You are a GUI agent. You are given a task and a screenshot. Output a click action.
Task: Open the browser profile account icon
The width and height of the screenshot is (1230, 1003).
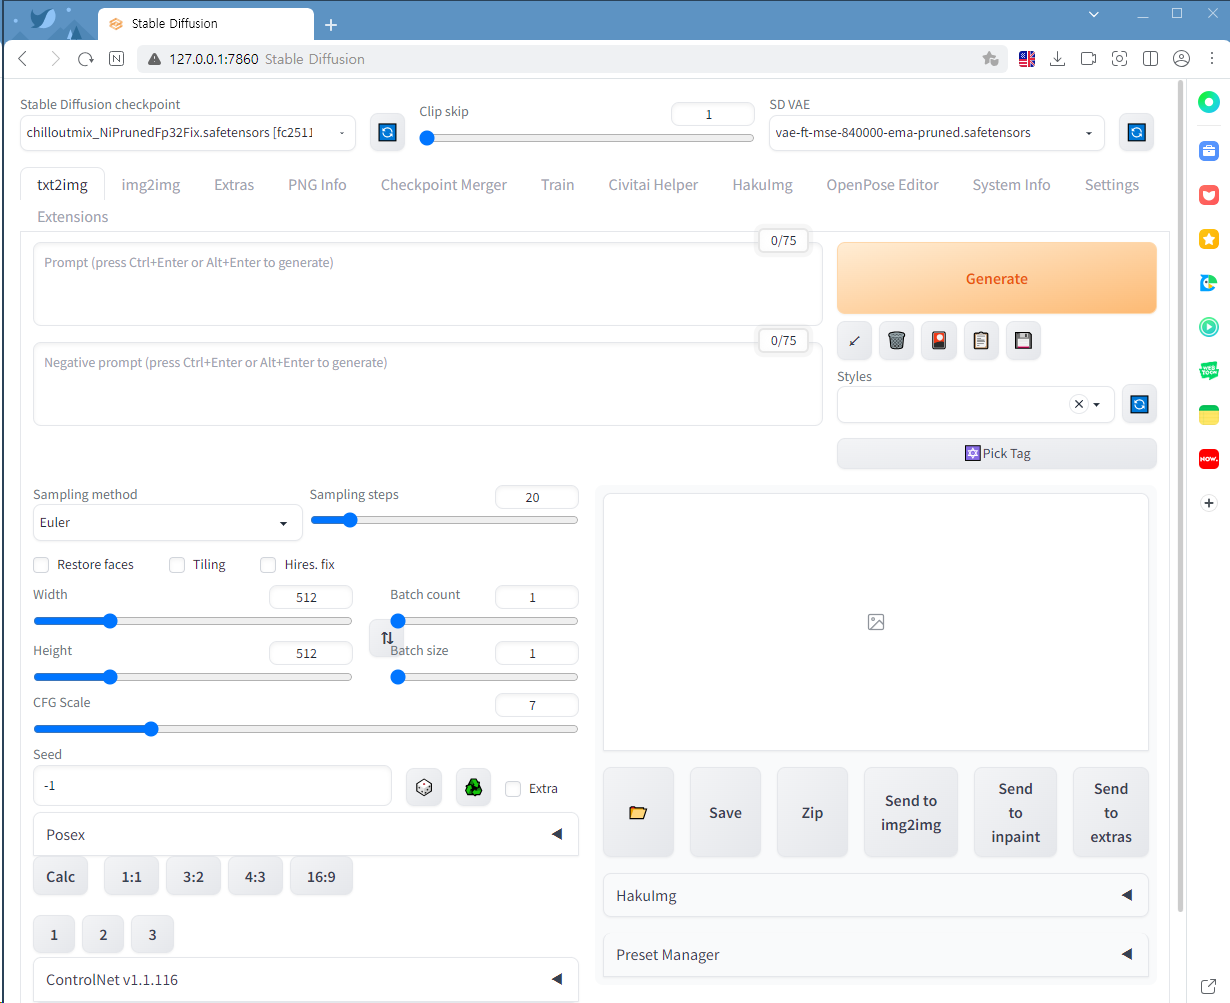(x=1181, y=59)
